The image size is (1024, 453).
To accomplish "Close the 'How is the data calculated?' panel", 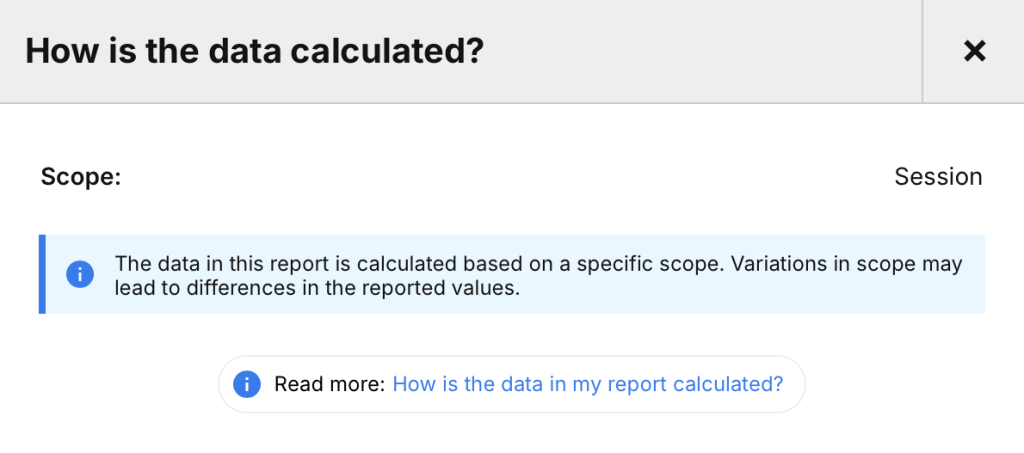I will coord(974,51).
